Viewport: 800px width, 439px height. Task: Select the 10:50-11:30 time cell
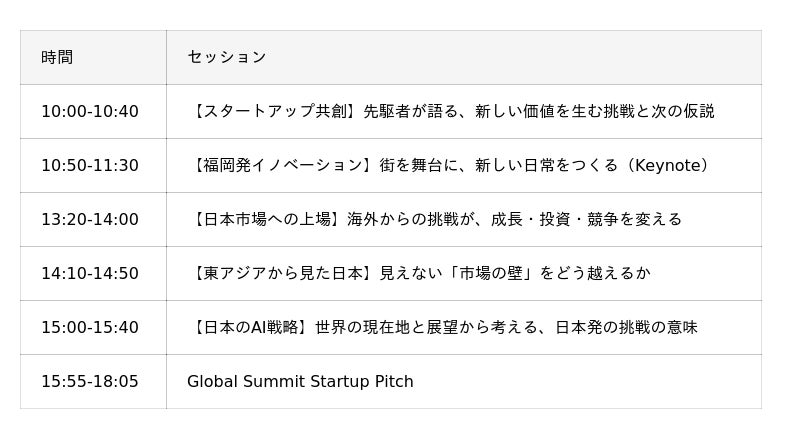(93, 165)
